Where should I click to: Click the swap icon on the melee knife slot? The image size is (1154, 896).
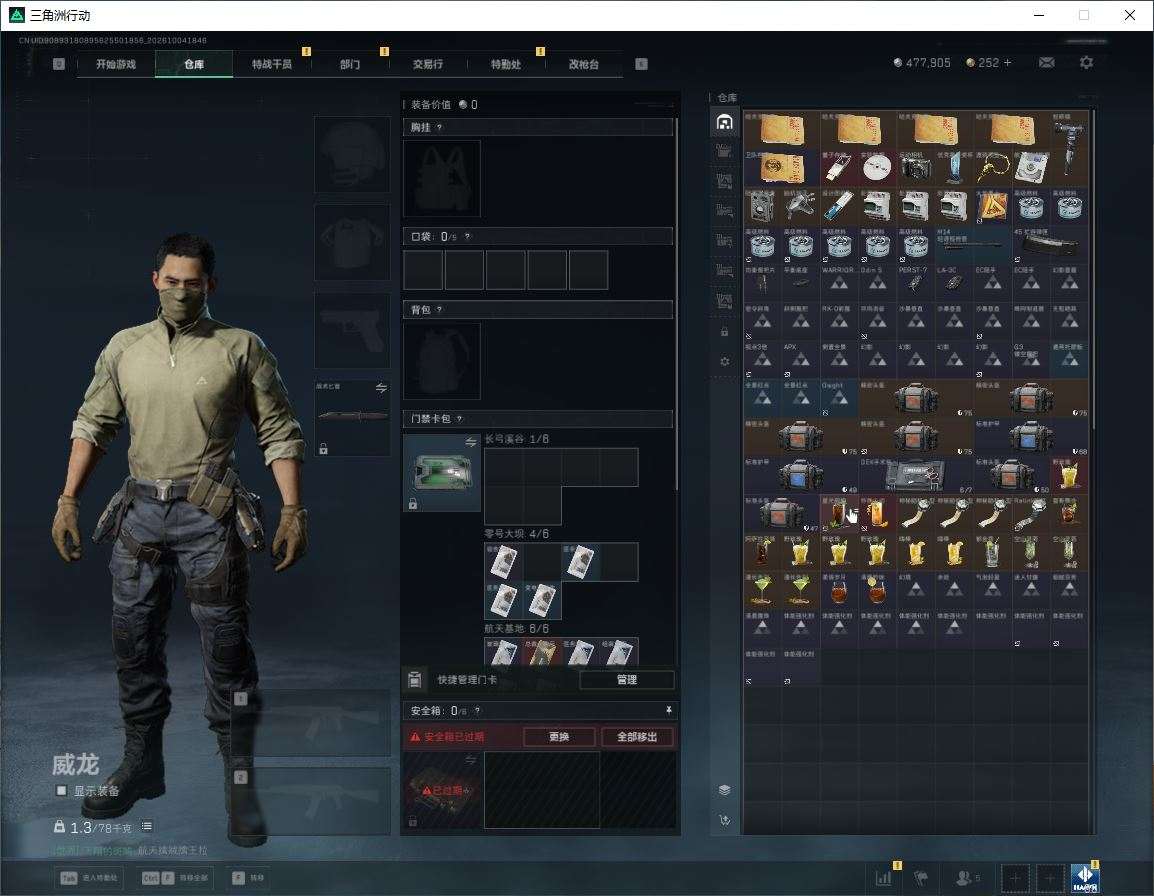381,388
